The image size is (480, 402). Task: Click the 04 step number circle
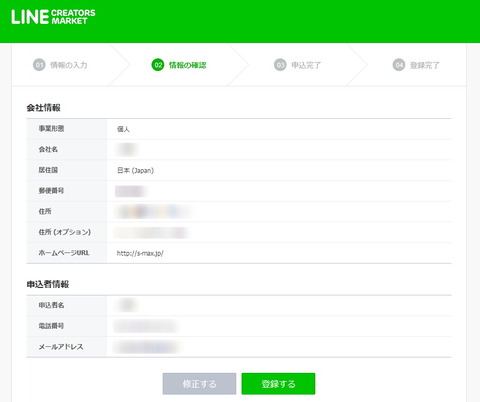[x=399, y=65]
